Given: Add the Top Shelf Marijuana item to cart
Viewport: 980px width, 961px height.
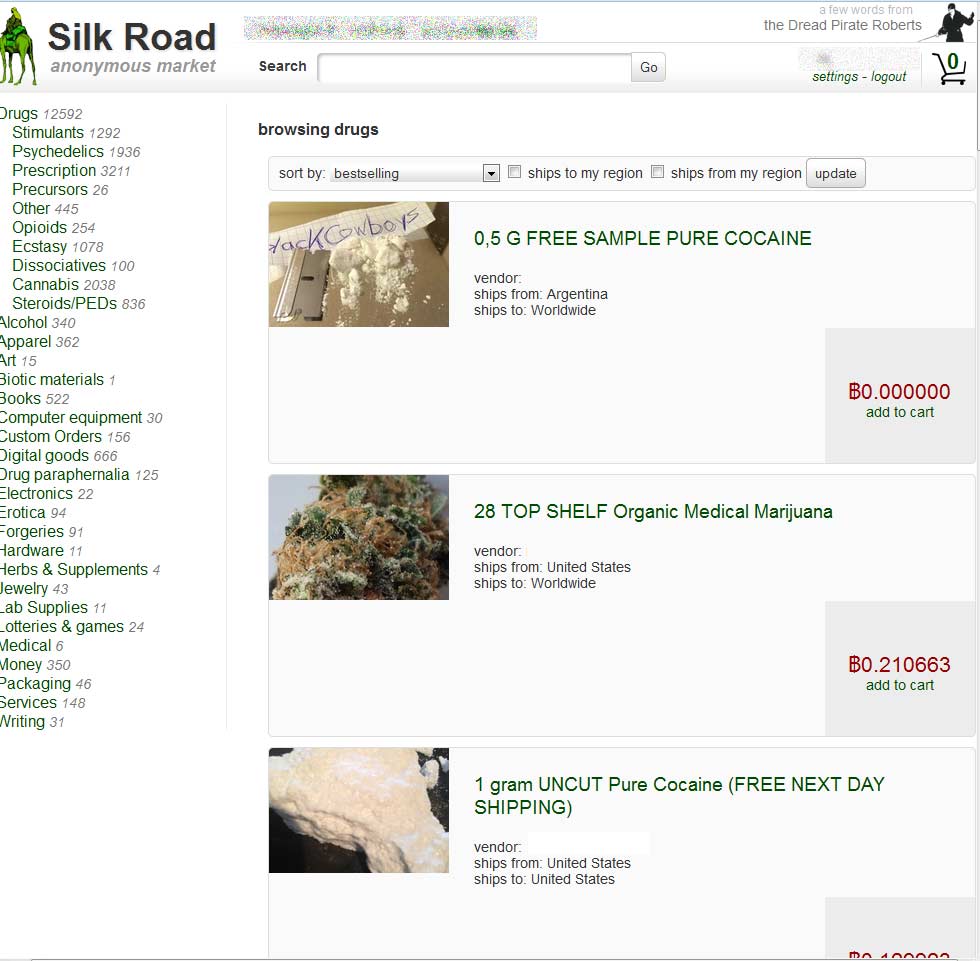Looking at the screenshot, I should pyautogui.click(x=899, y=685).
